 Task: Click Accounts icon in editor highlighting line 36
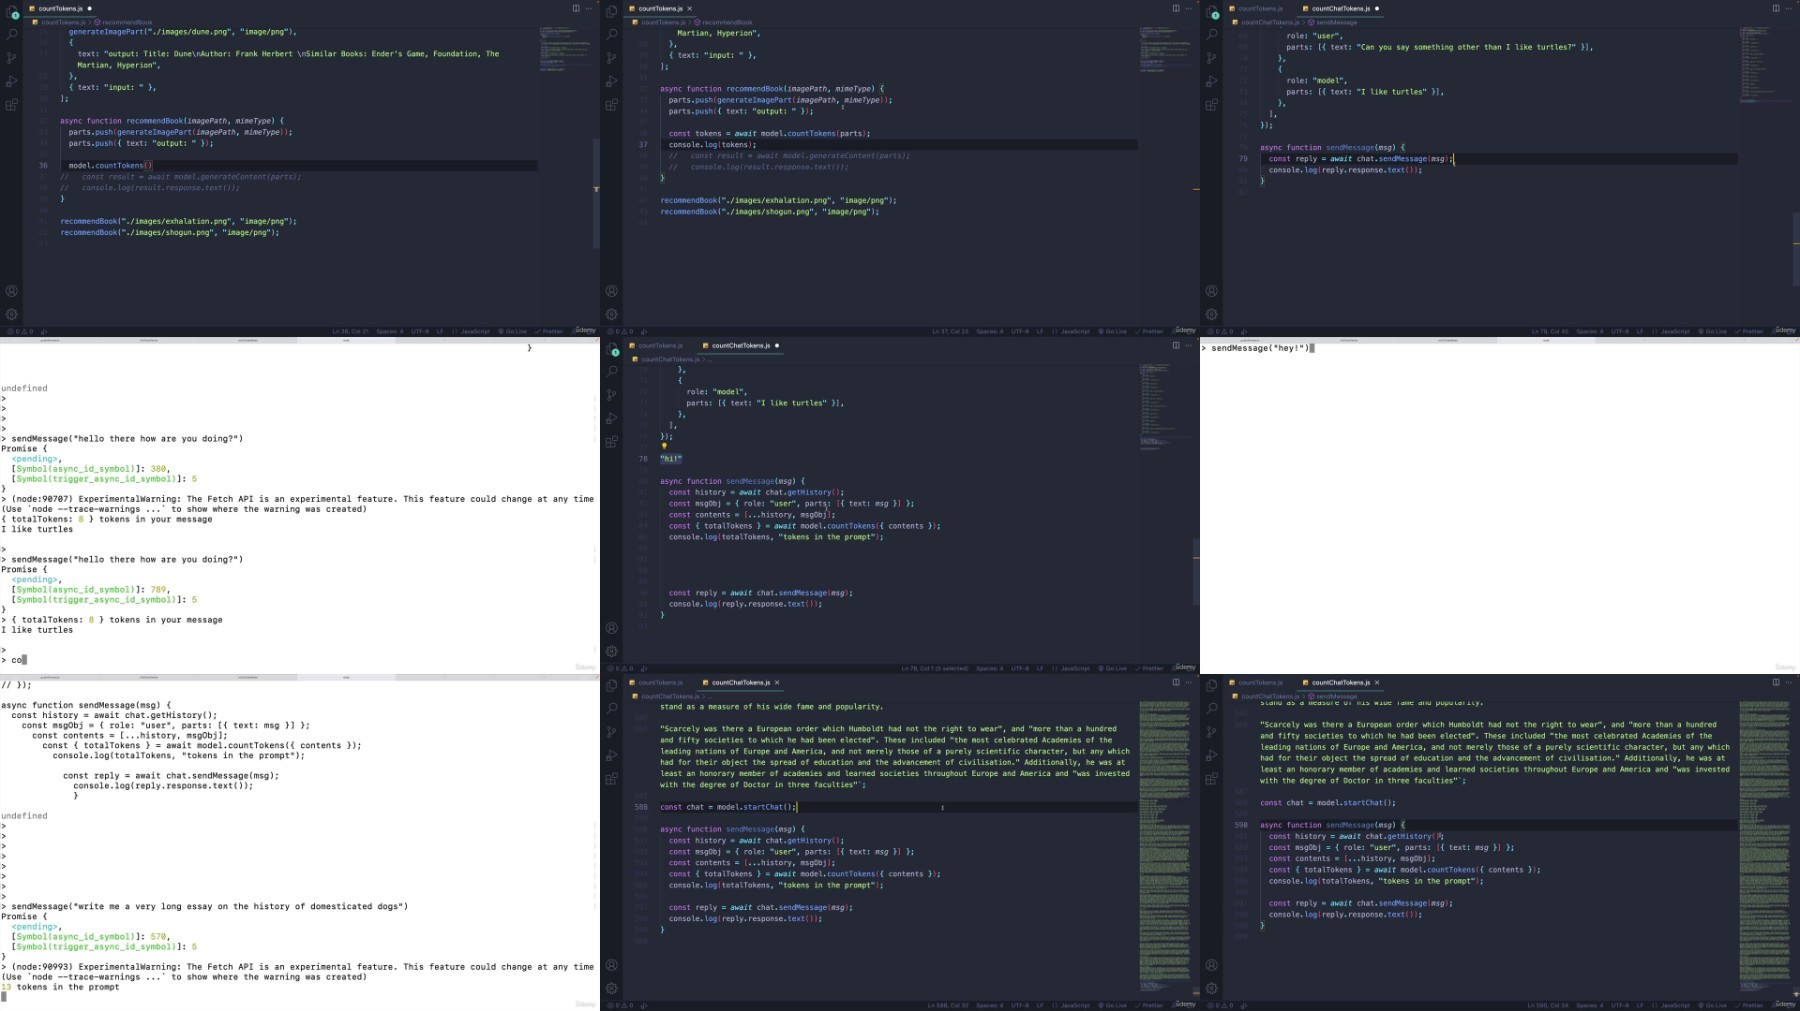tap(12, 291)
